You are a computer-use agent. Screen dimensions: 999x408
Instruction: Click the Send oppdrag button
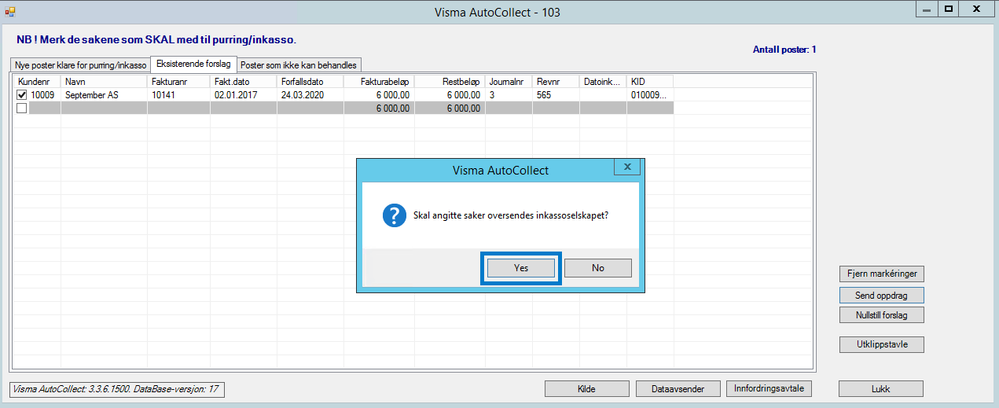click(881, 295)
